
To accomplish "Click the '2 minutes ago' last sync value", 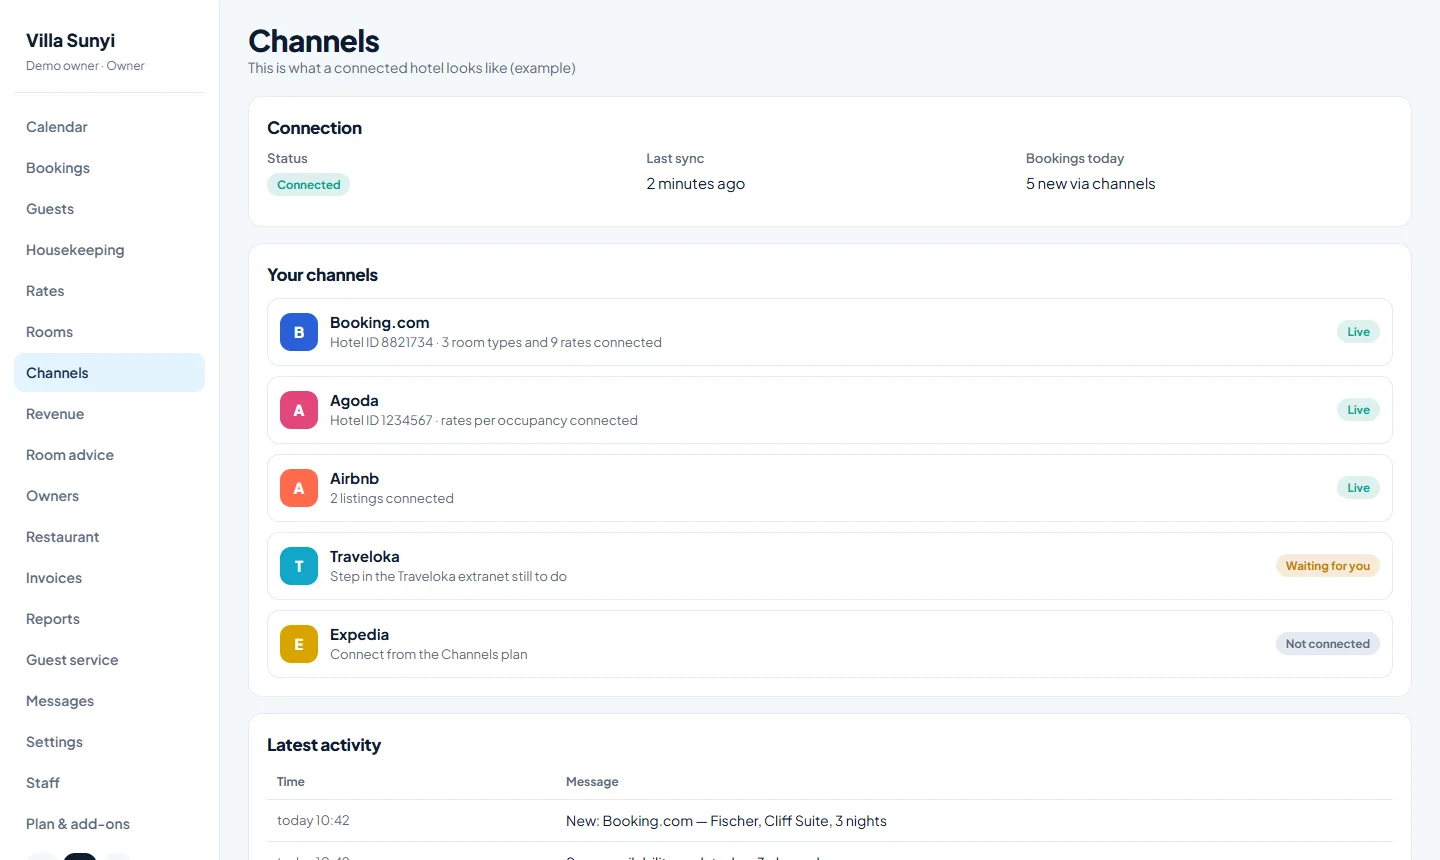I will pyautogui.click(x=695, y=184).
